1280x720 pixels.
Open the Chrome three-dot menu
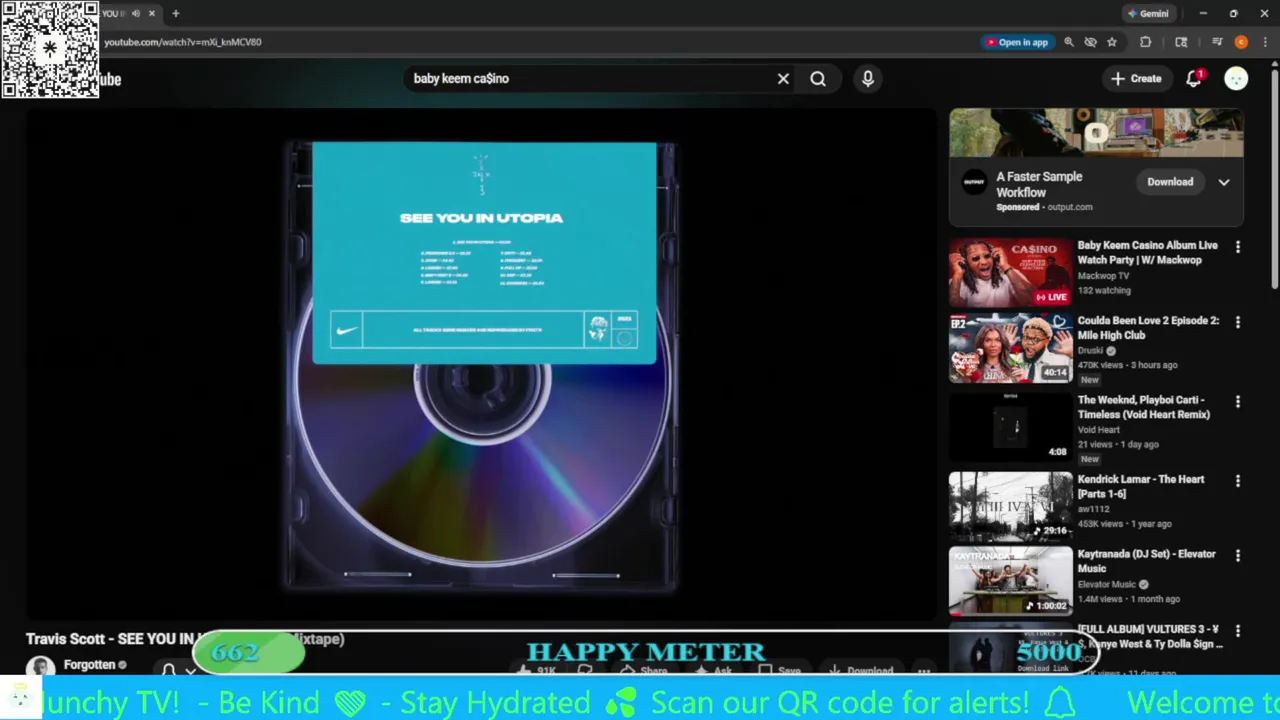point(1265,42)
